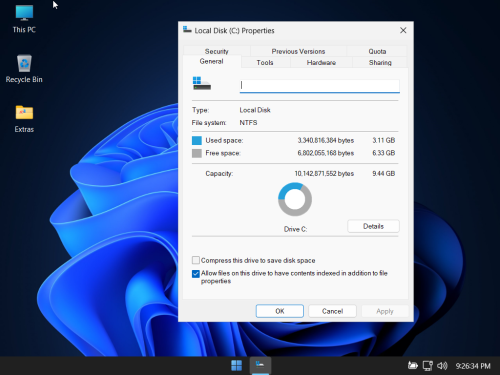Screen dimensions: 500x375
Task: Click the Details button
Action: [373, 226]
